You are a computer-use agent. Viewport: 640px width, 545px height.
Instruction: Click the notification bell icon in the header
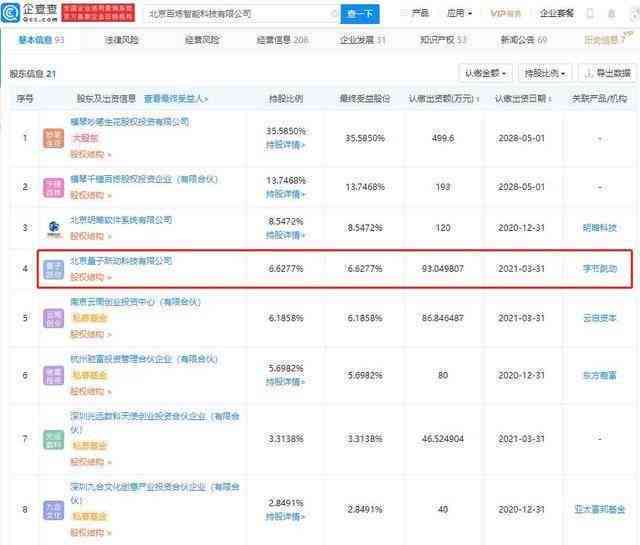[x=611, y=13]
